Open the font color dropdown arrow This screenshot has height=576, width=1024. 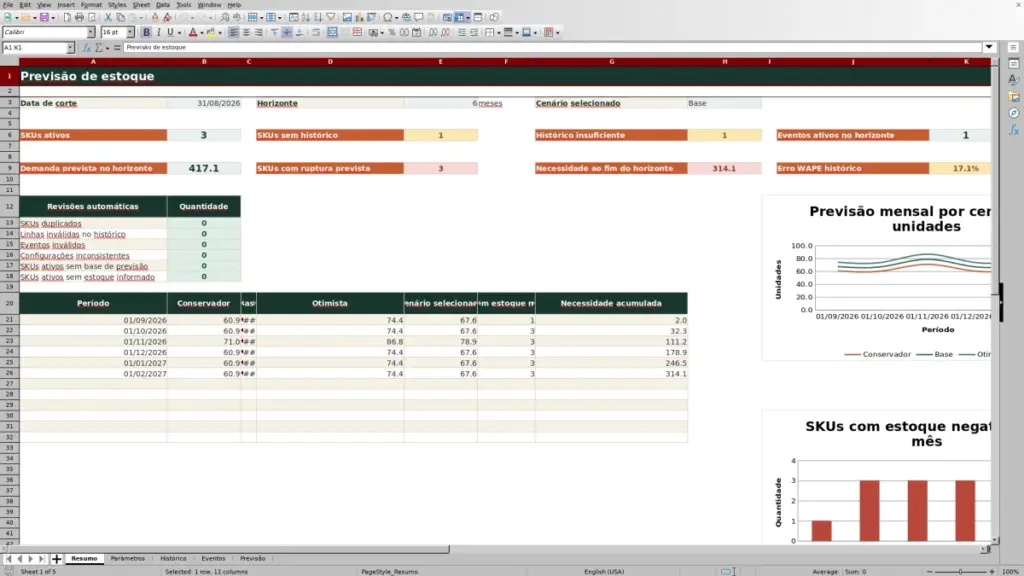tap(202, 33)
